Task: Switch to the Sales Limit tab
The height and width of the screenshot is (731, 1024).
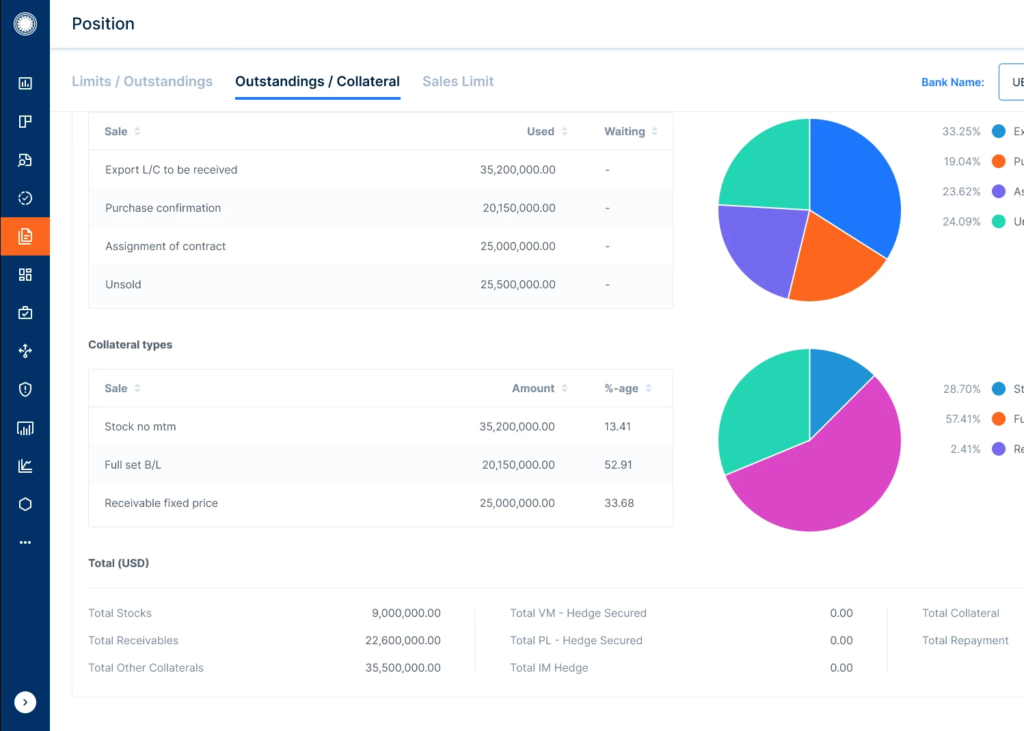Action: coord(458,82)
